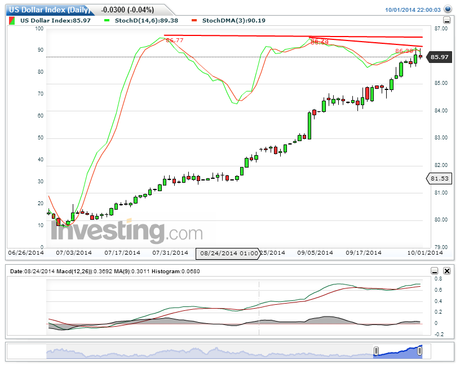Click the 09/05/2014 date axis label
460x366 pixels.
(x=315, y=253)
